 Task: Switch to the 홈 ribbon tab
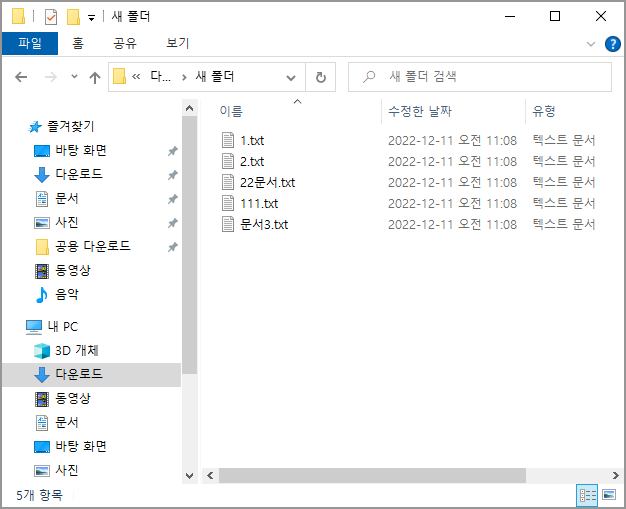[78, 43]
